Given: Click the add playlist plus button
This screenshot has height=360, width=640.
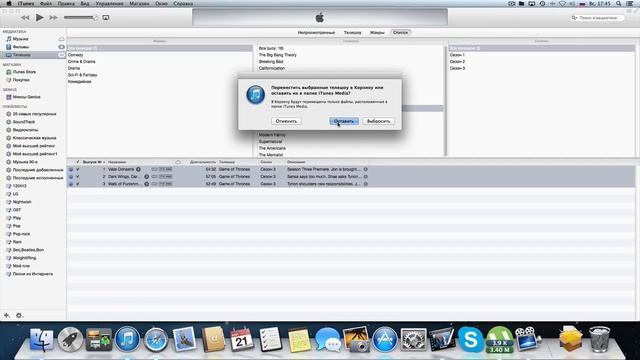Looking at the screenshot, I should click(x=7, y=315).
